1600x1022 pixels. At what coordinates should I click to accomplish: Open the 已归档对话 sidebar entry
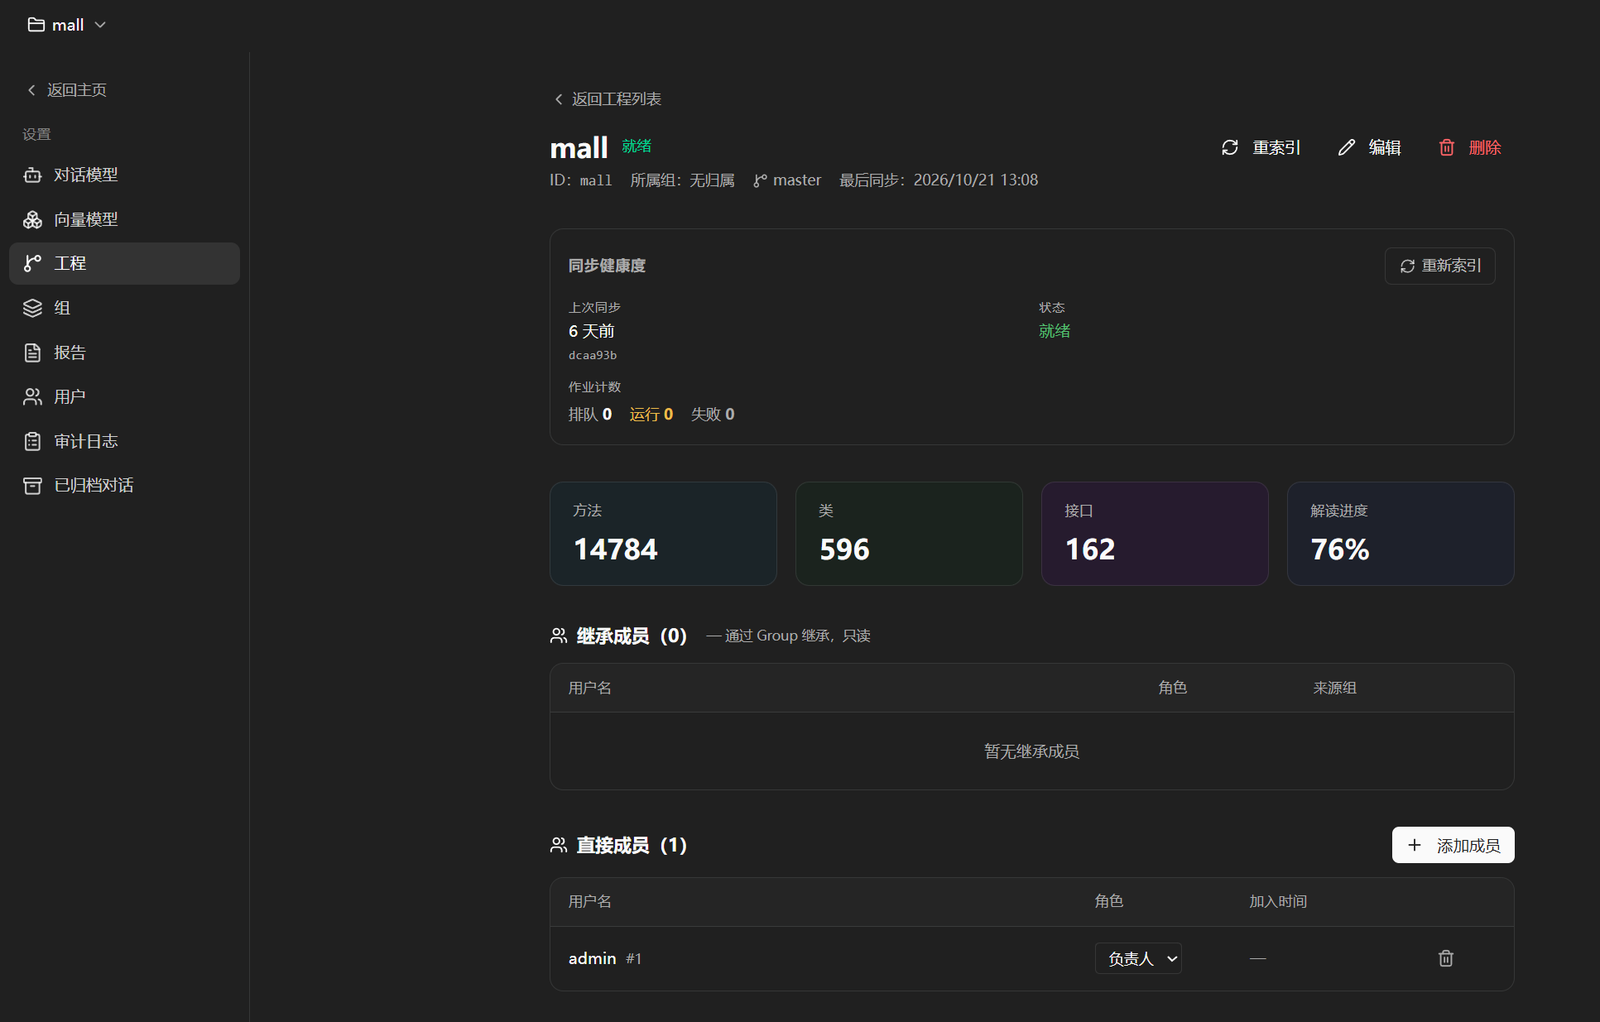click(x=124, y=485)
